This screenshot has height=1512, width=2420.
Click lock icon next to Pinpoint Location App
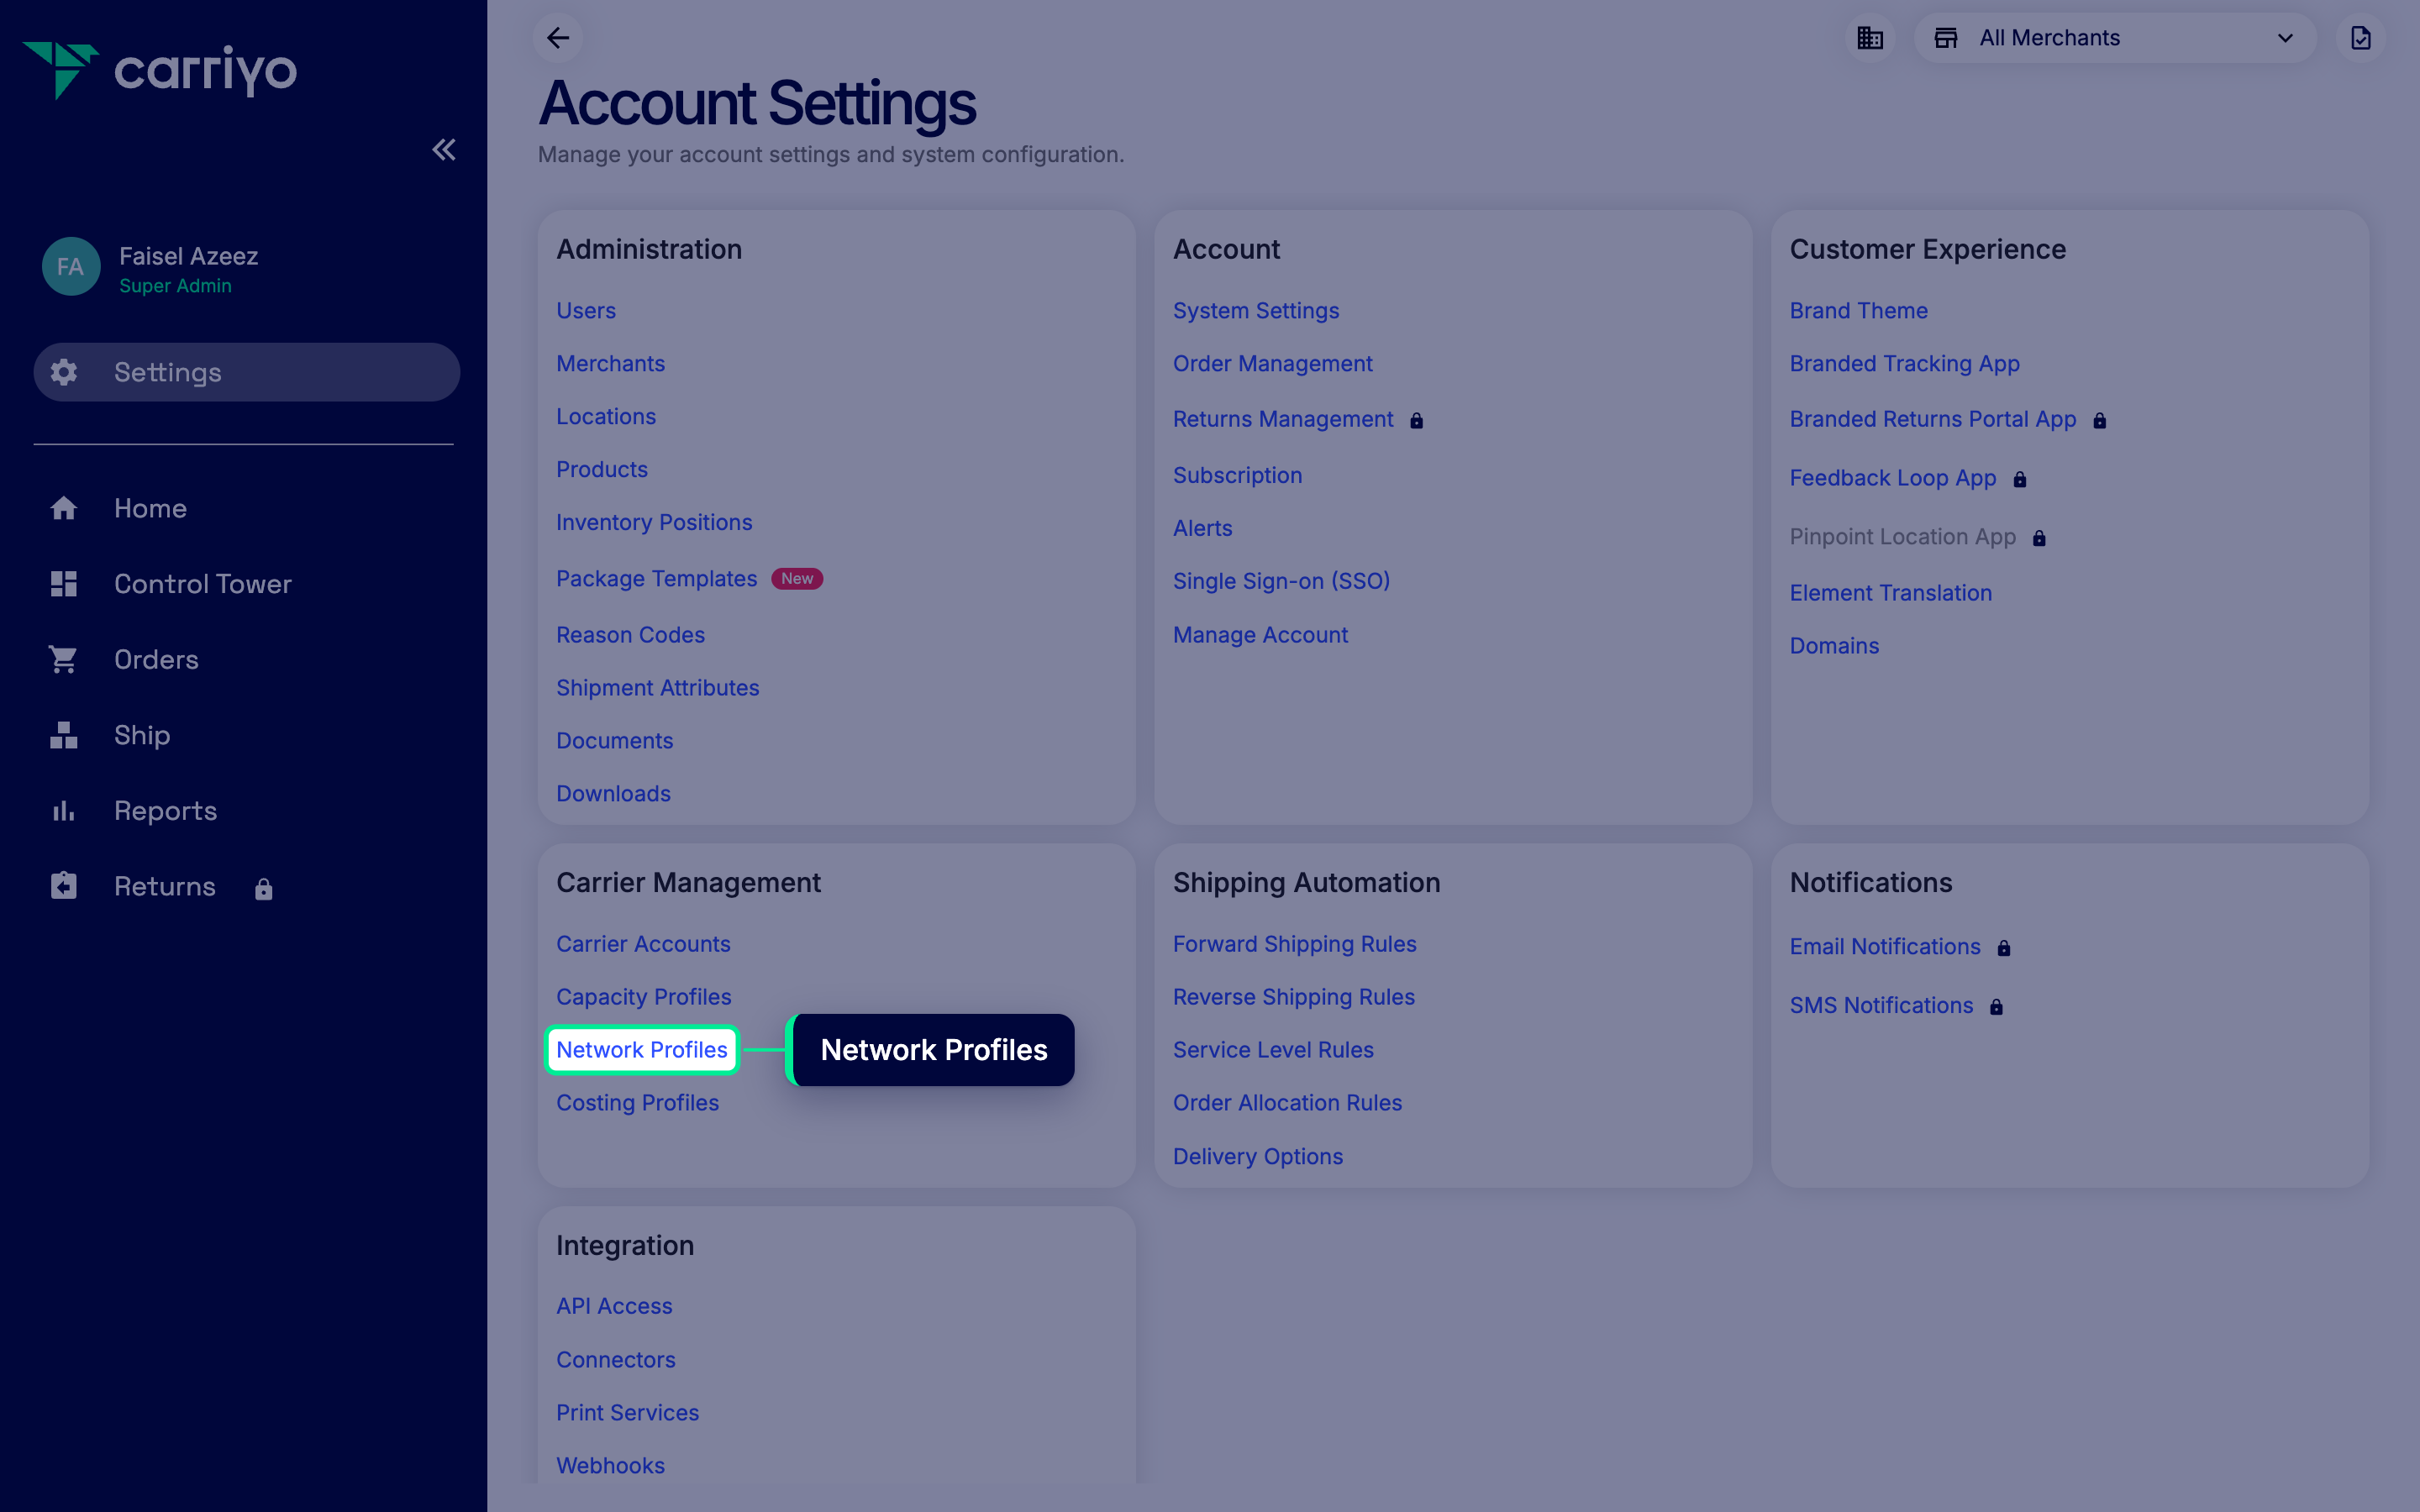(x=2039, y=539)
